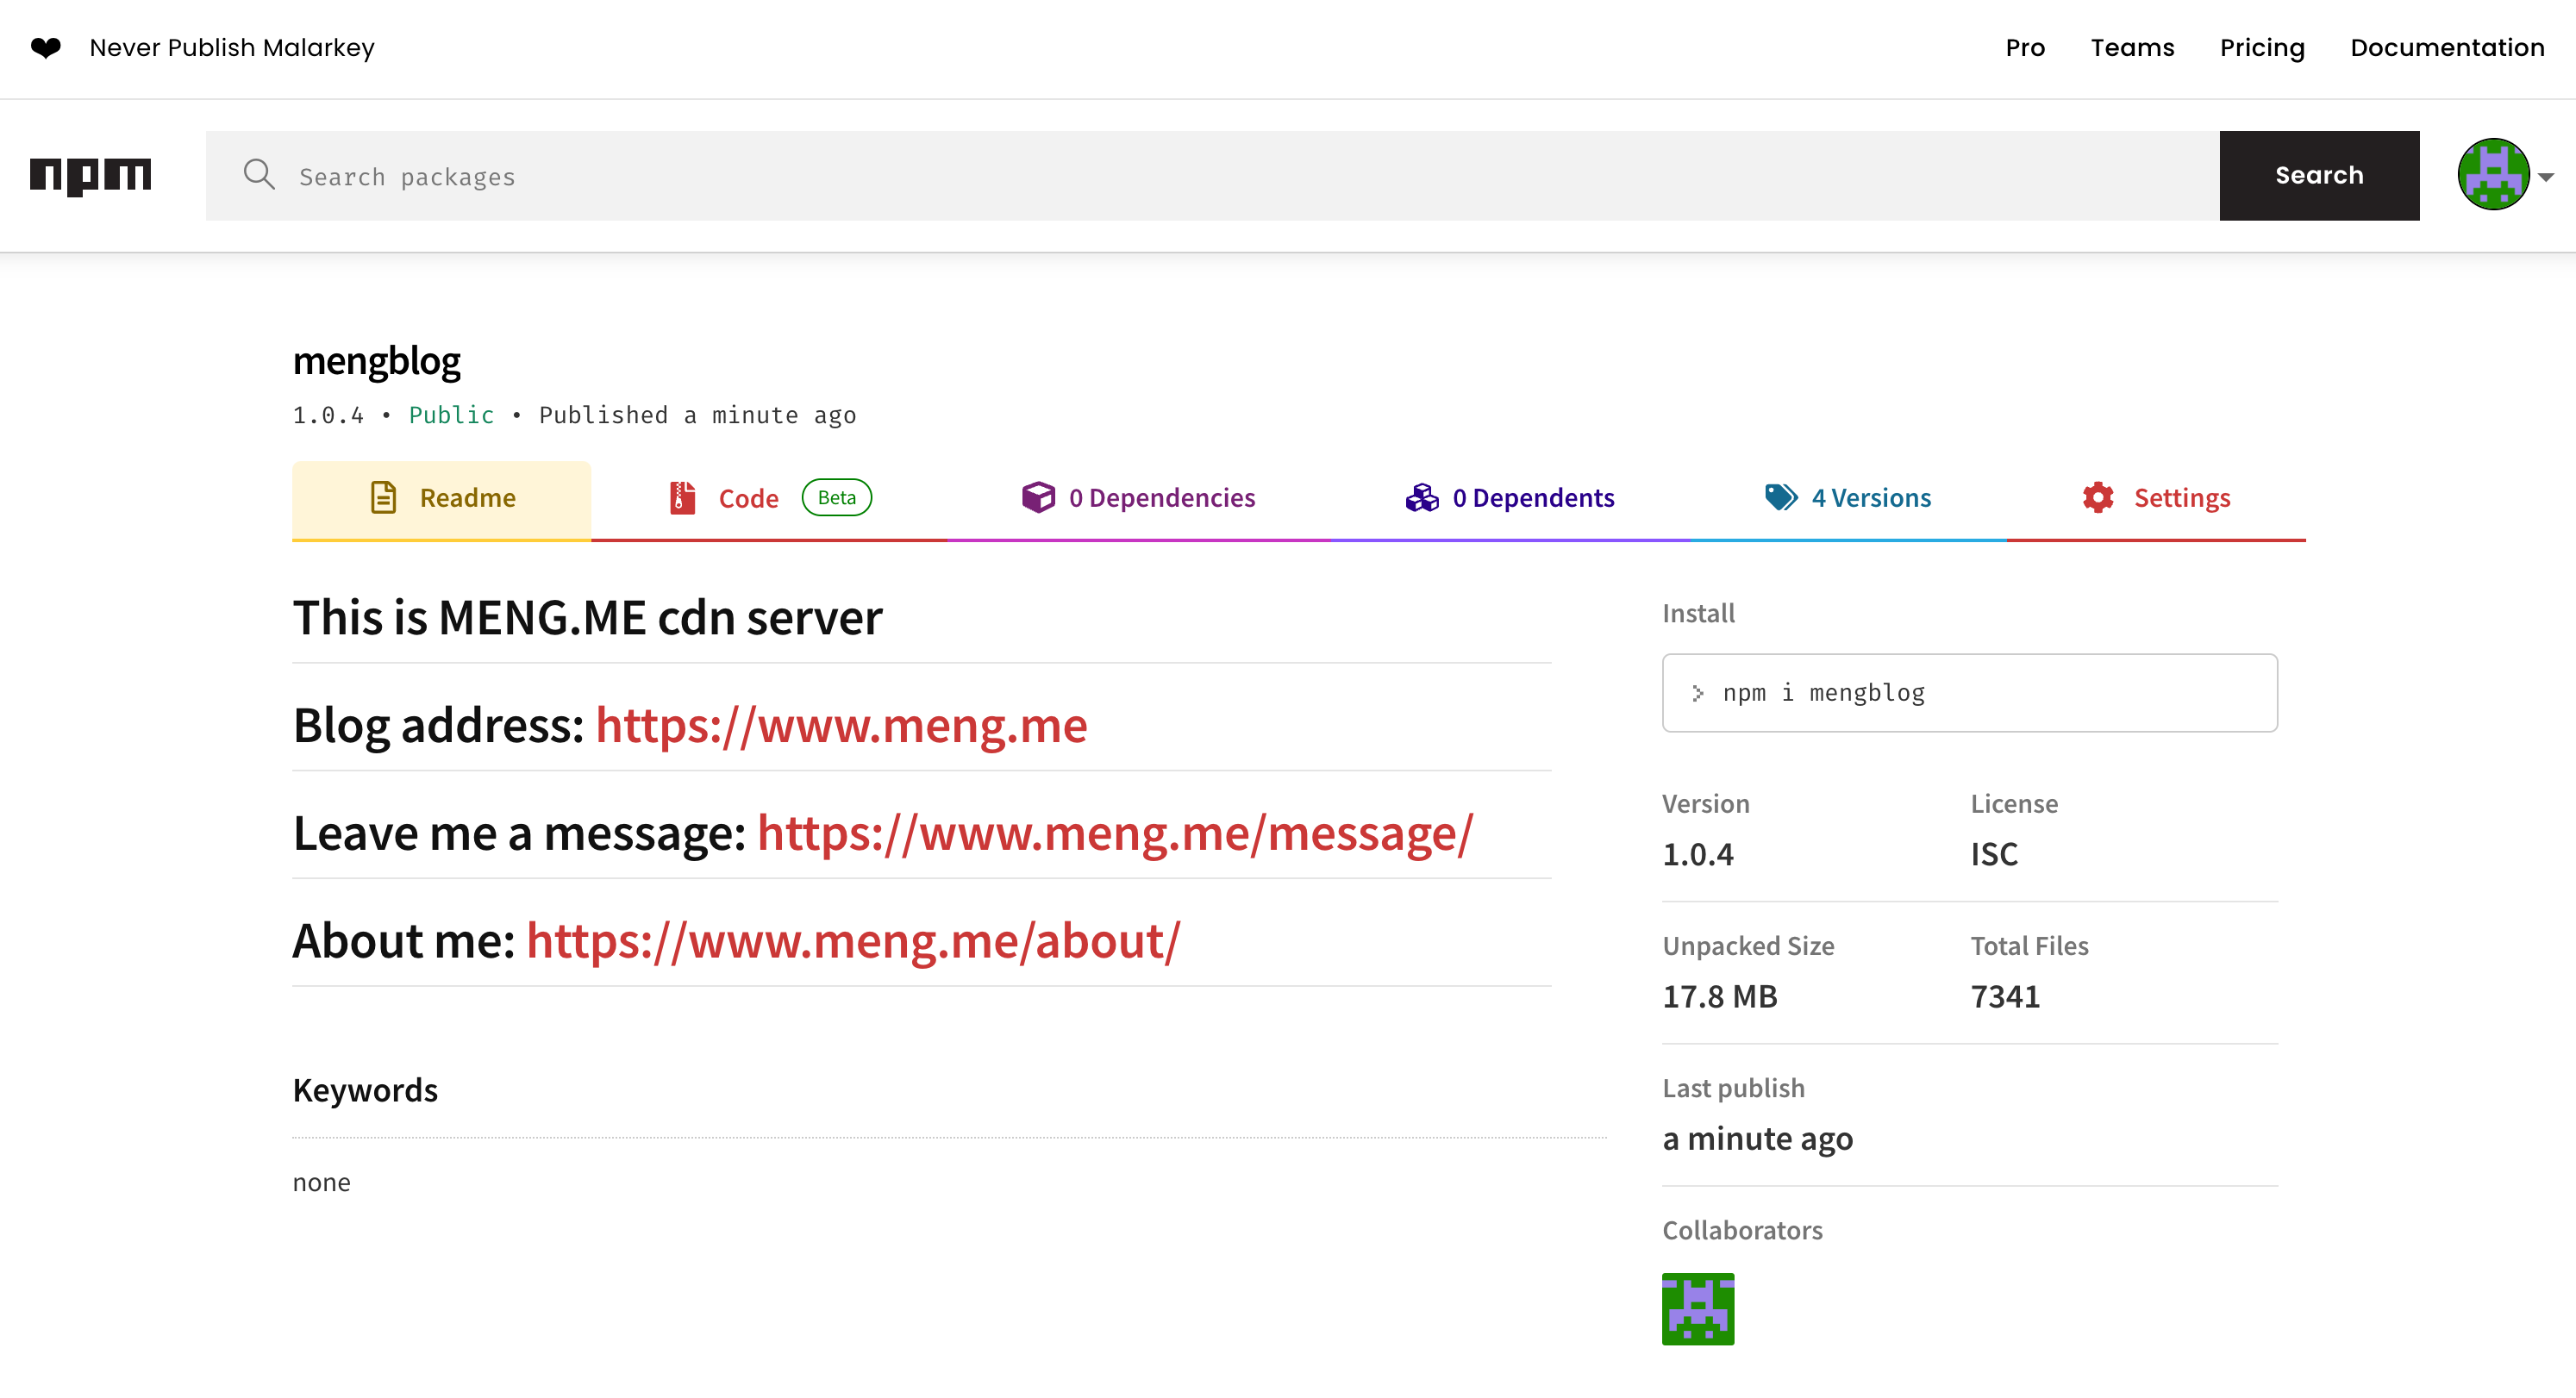The height and width of the screenshot is (1398, 2576).
Task: Open the 4 Versions tab
Action: click(x=1848, y=499)
